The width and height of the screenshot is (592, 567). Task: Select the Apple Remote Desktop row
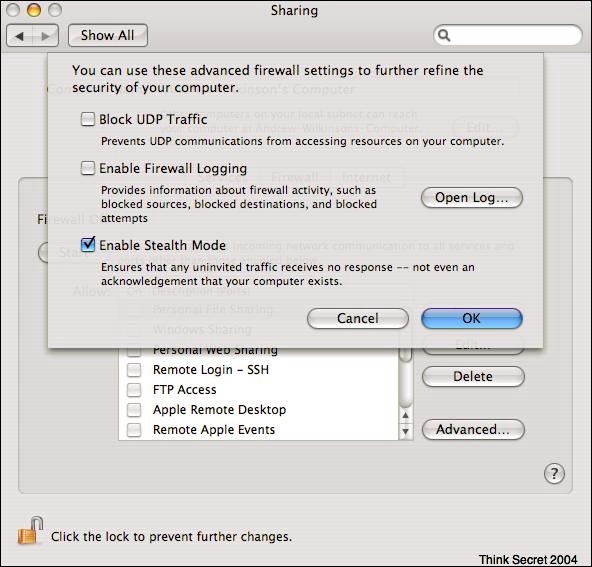(259, 410)
